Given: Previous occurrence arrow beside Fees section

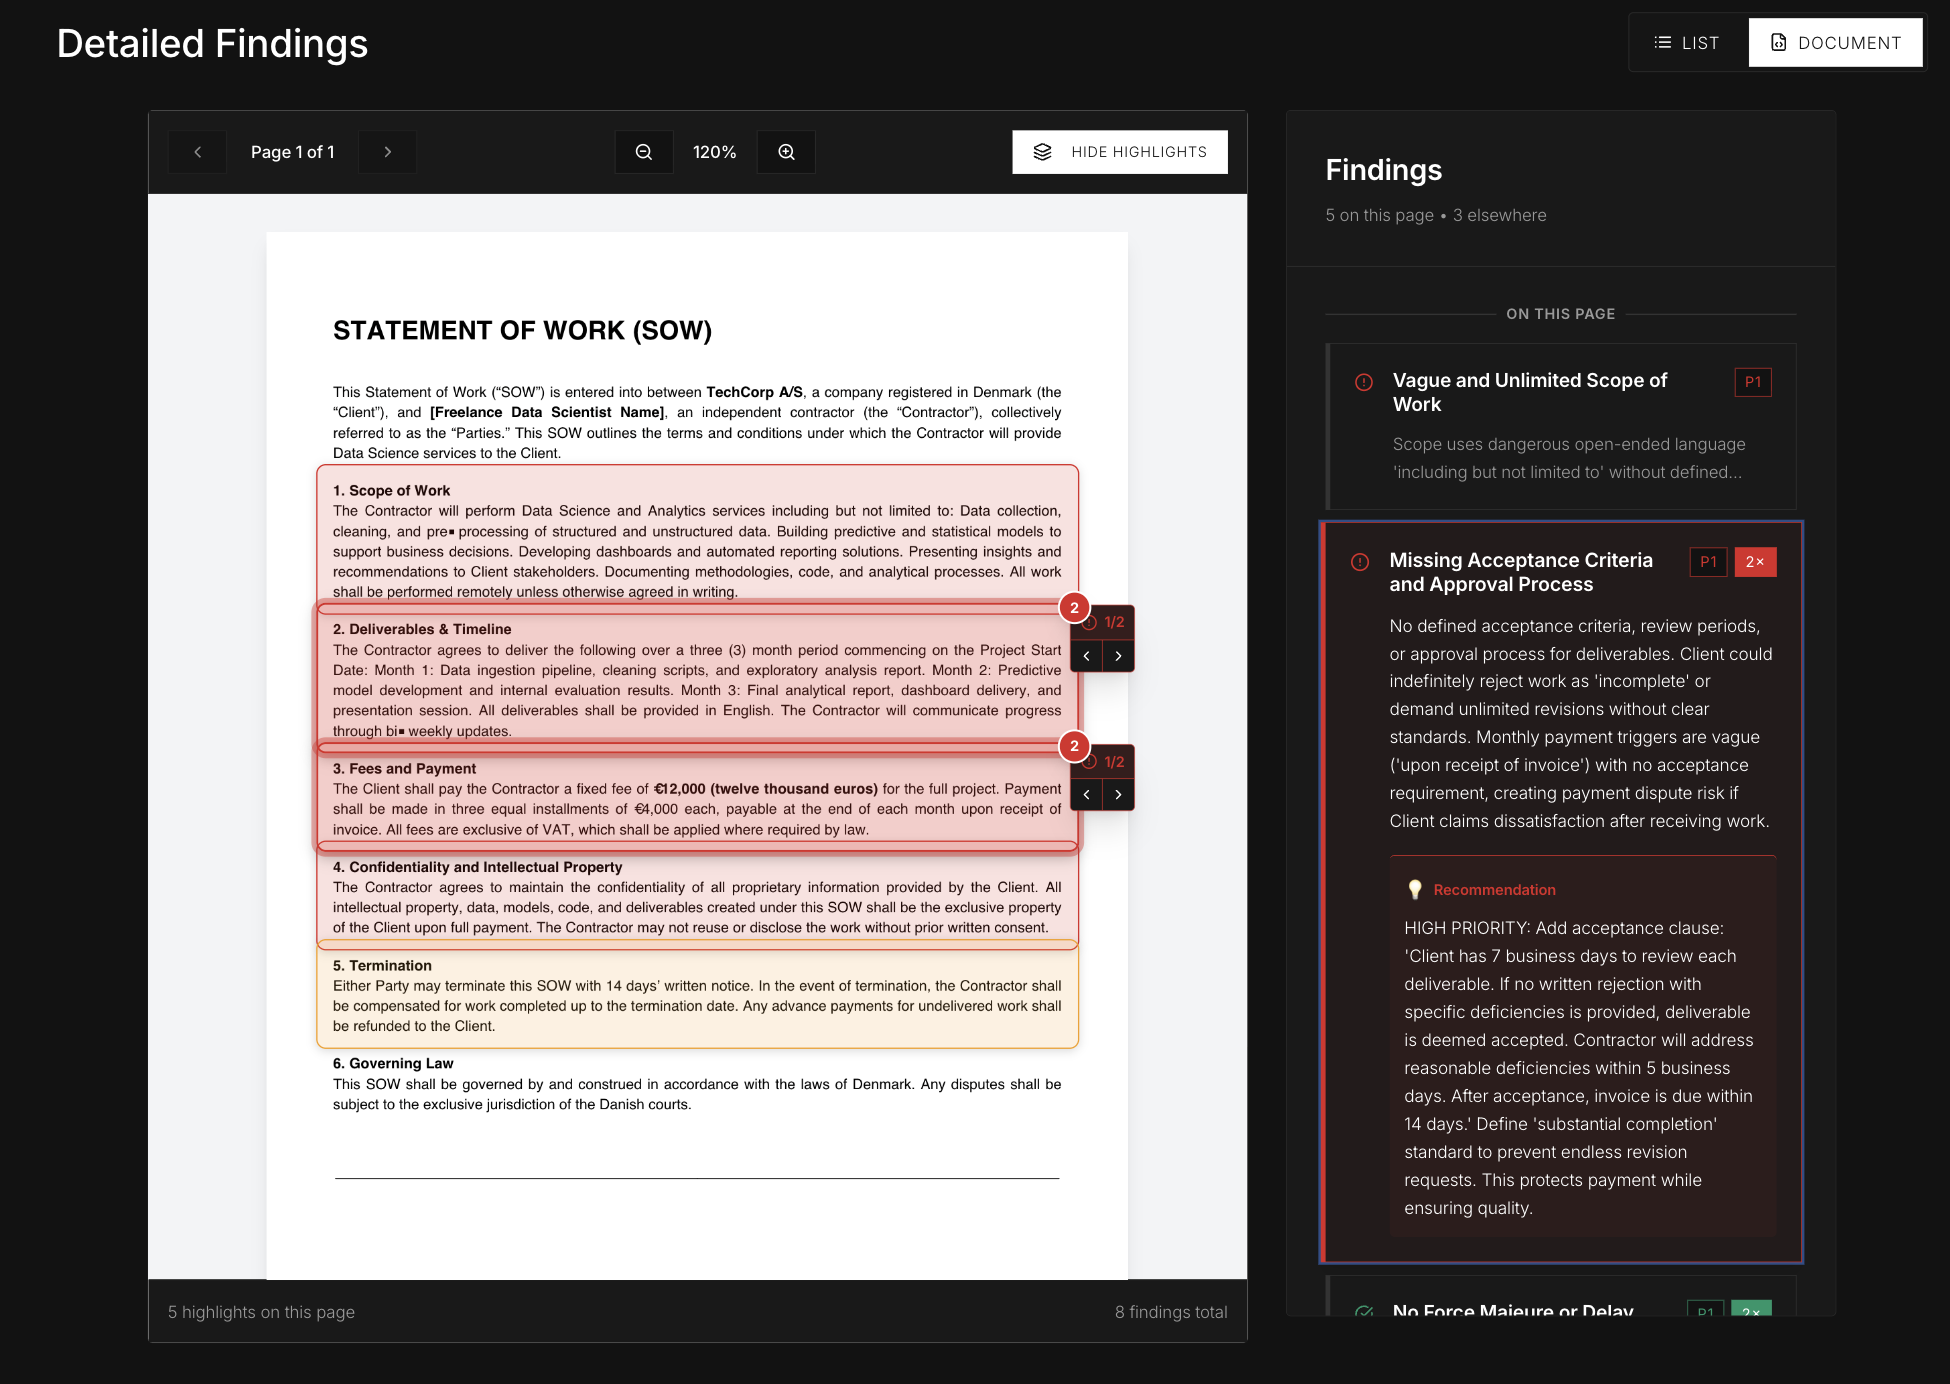Looking at the screenshot, I should [1087, 795].
